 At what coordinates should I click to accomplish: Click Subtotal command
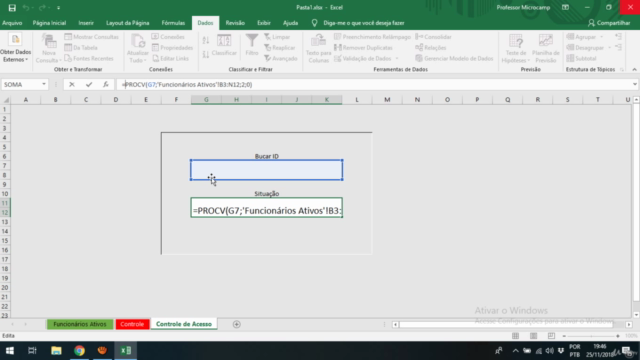click(582, 58)
